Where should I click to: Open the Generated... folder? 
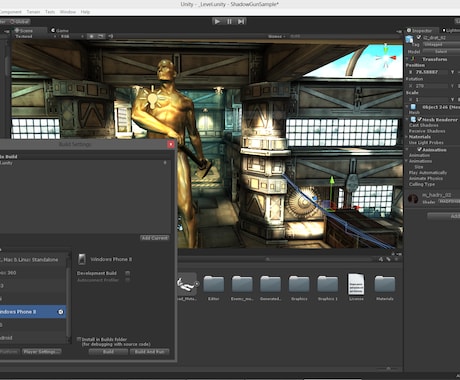271,284
